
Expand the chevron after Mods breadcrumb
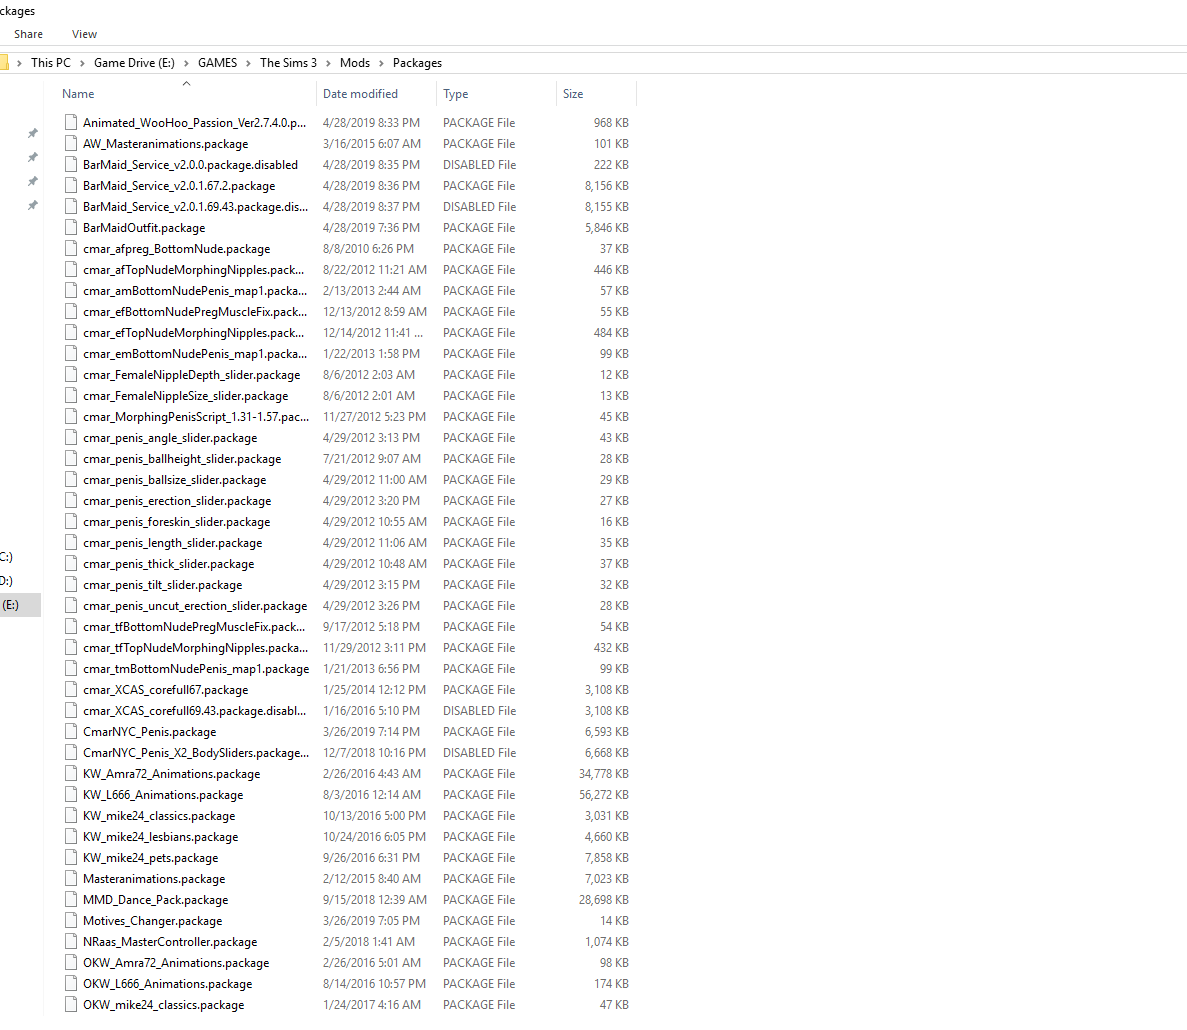tap(381, 63)
